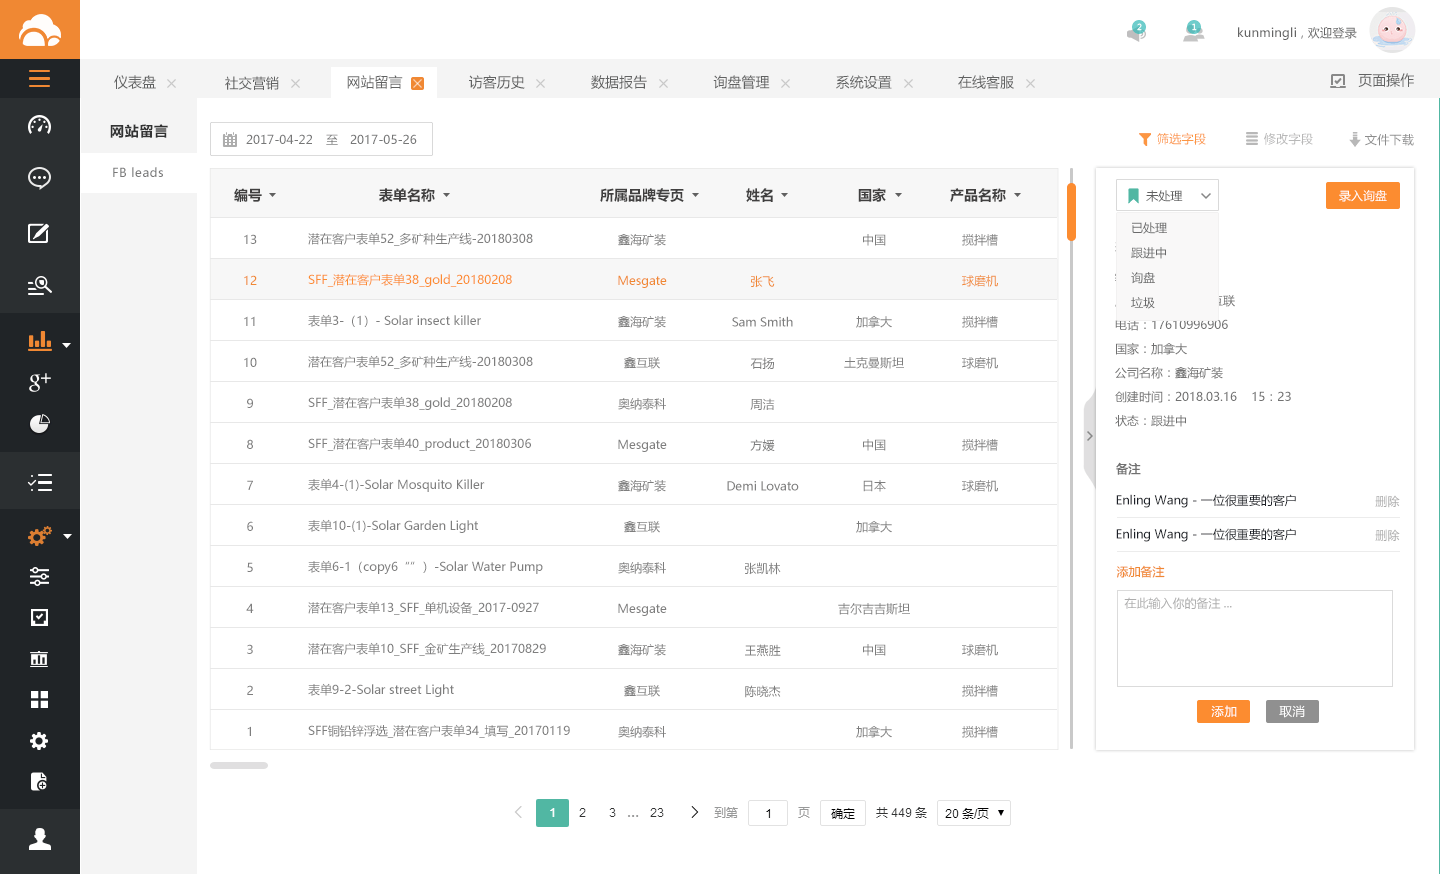Click the horizontal scrollbar below table
This screenshot has width=1440, height=874.
[x=239, y=766]
